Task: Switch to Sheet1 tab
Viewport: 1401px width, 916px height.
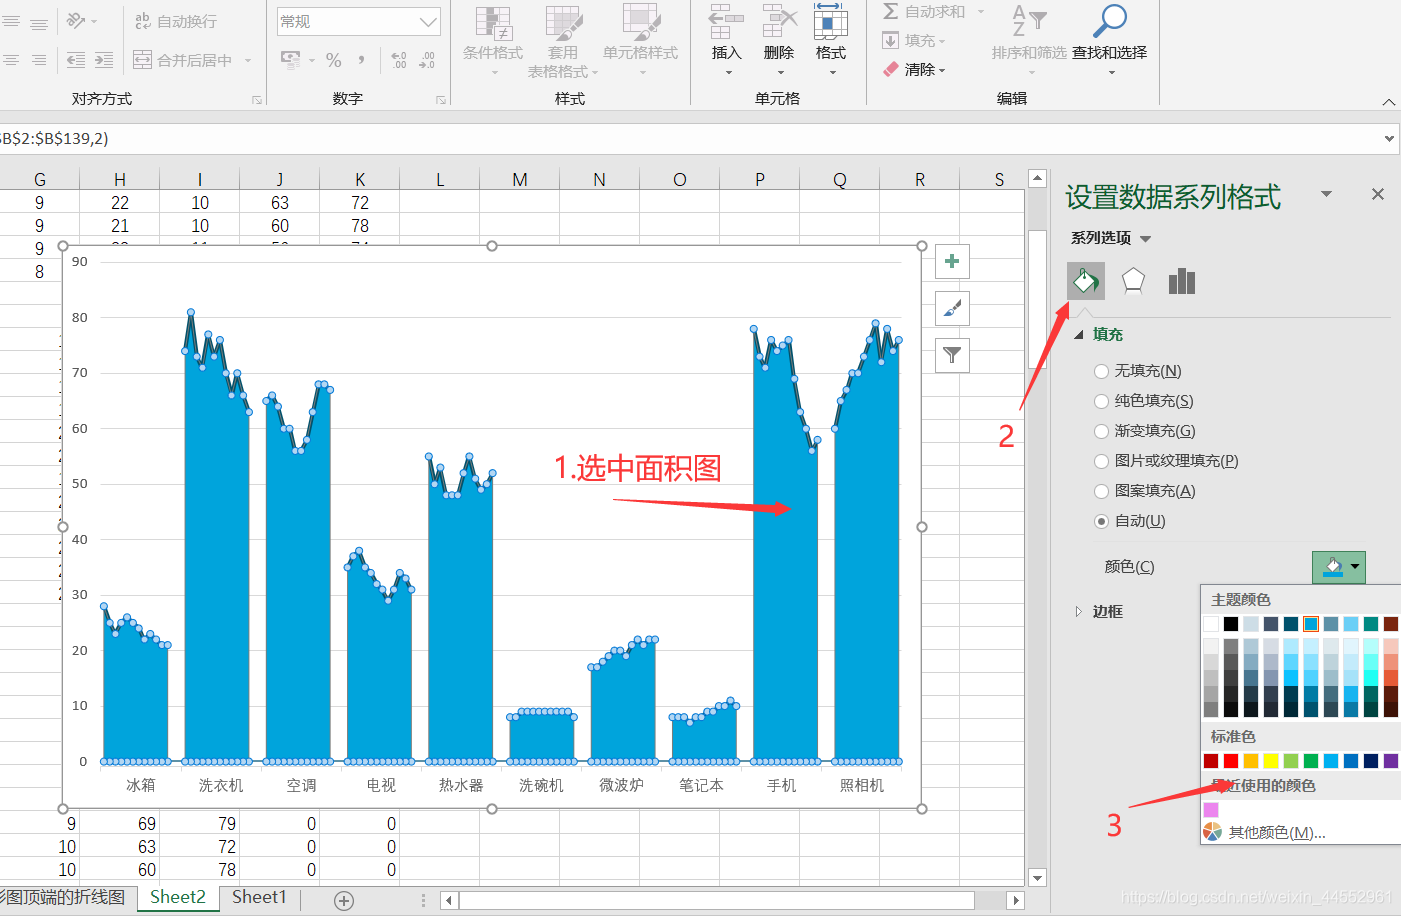Action: [259, 897]
